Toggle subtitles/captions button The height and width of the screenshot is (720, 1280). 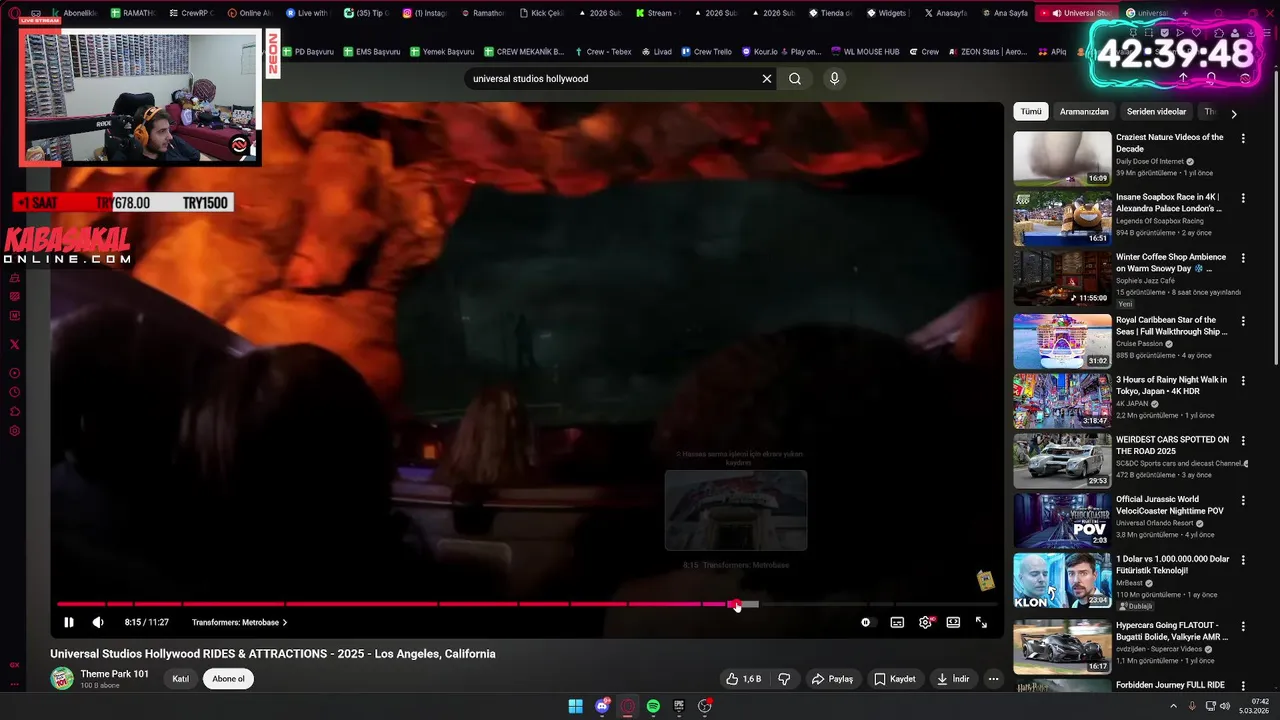[x=897, y=622]
